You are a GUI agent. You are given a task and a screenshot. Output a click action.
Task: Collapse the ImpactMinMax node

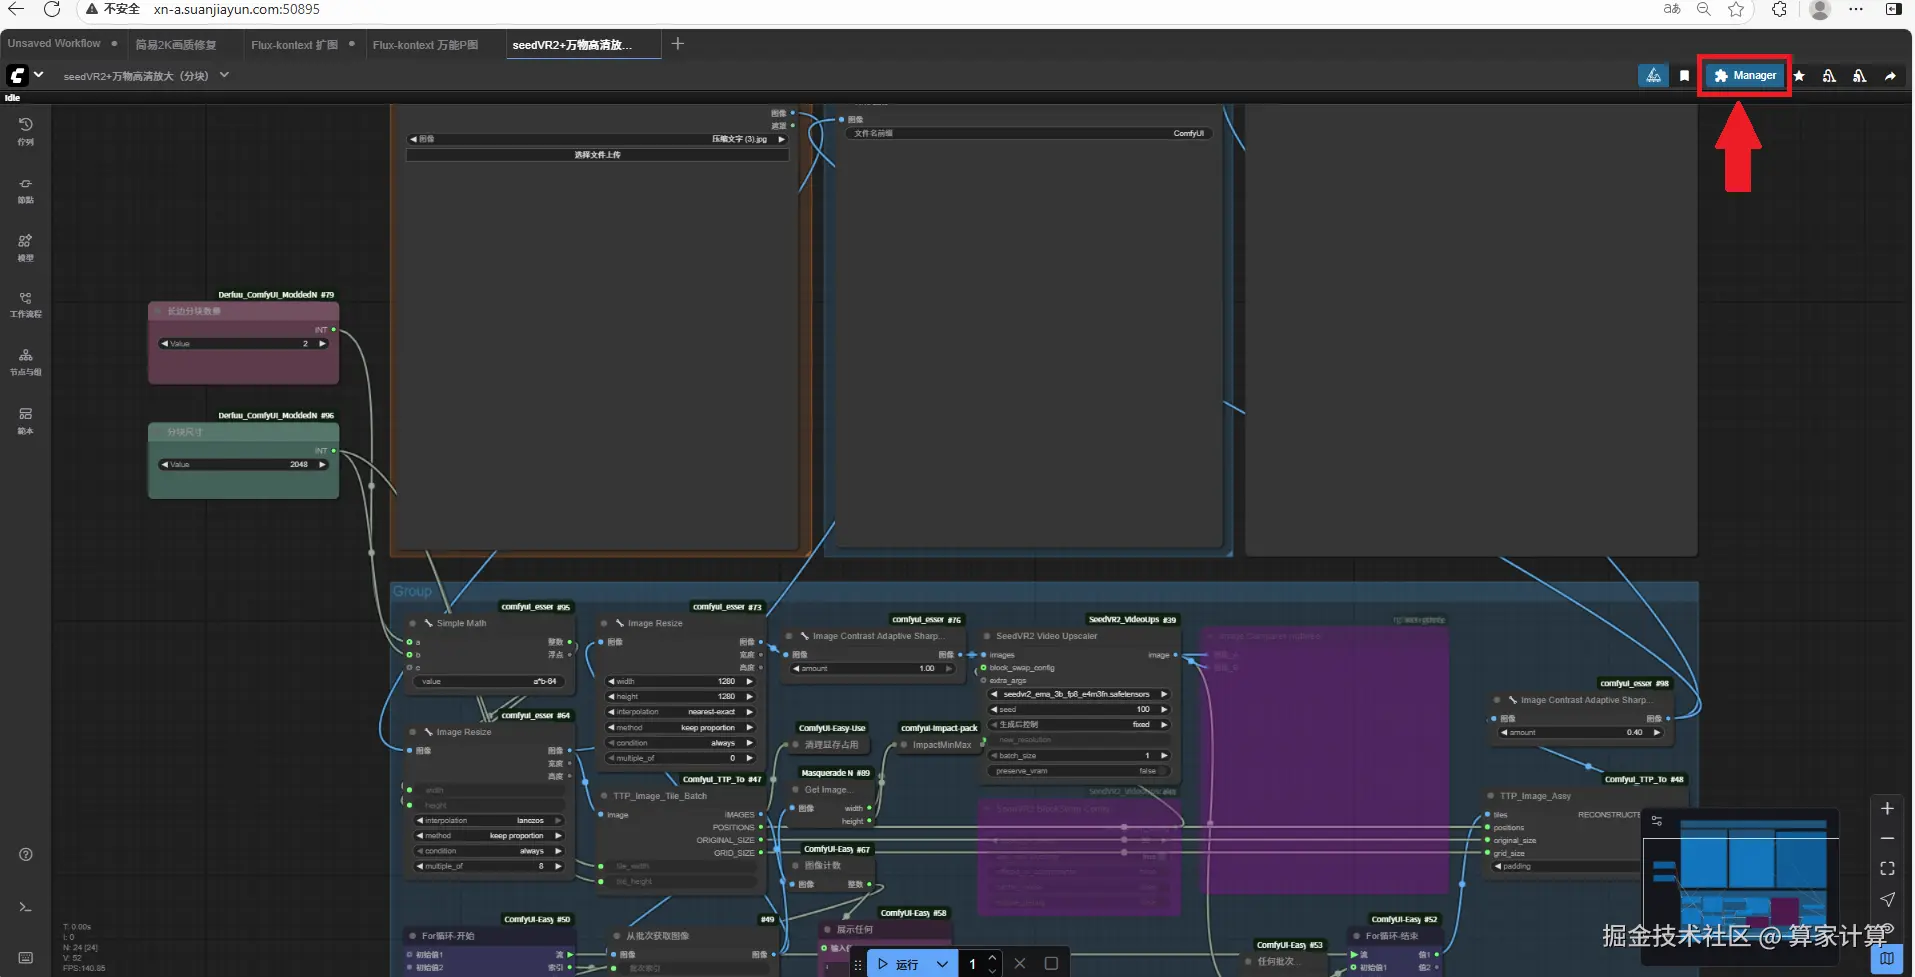pos(903,745)
